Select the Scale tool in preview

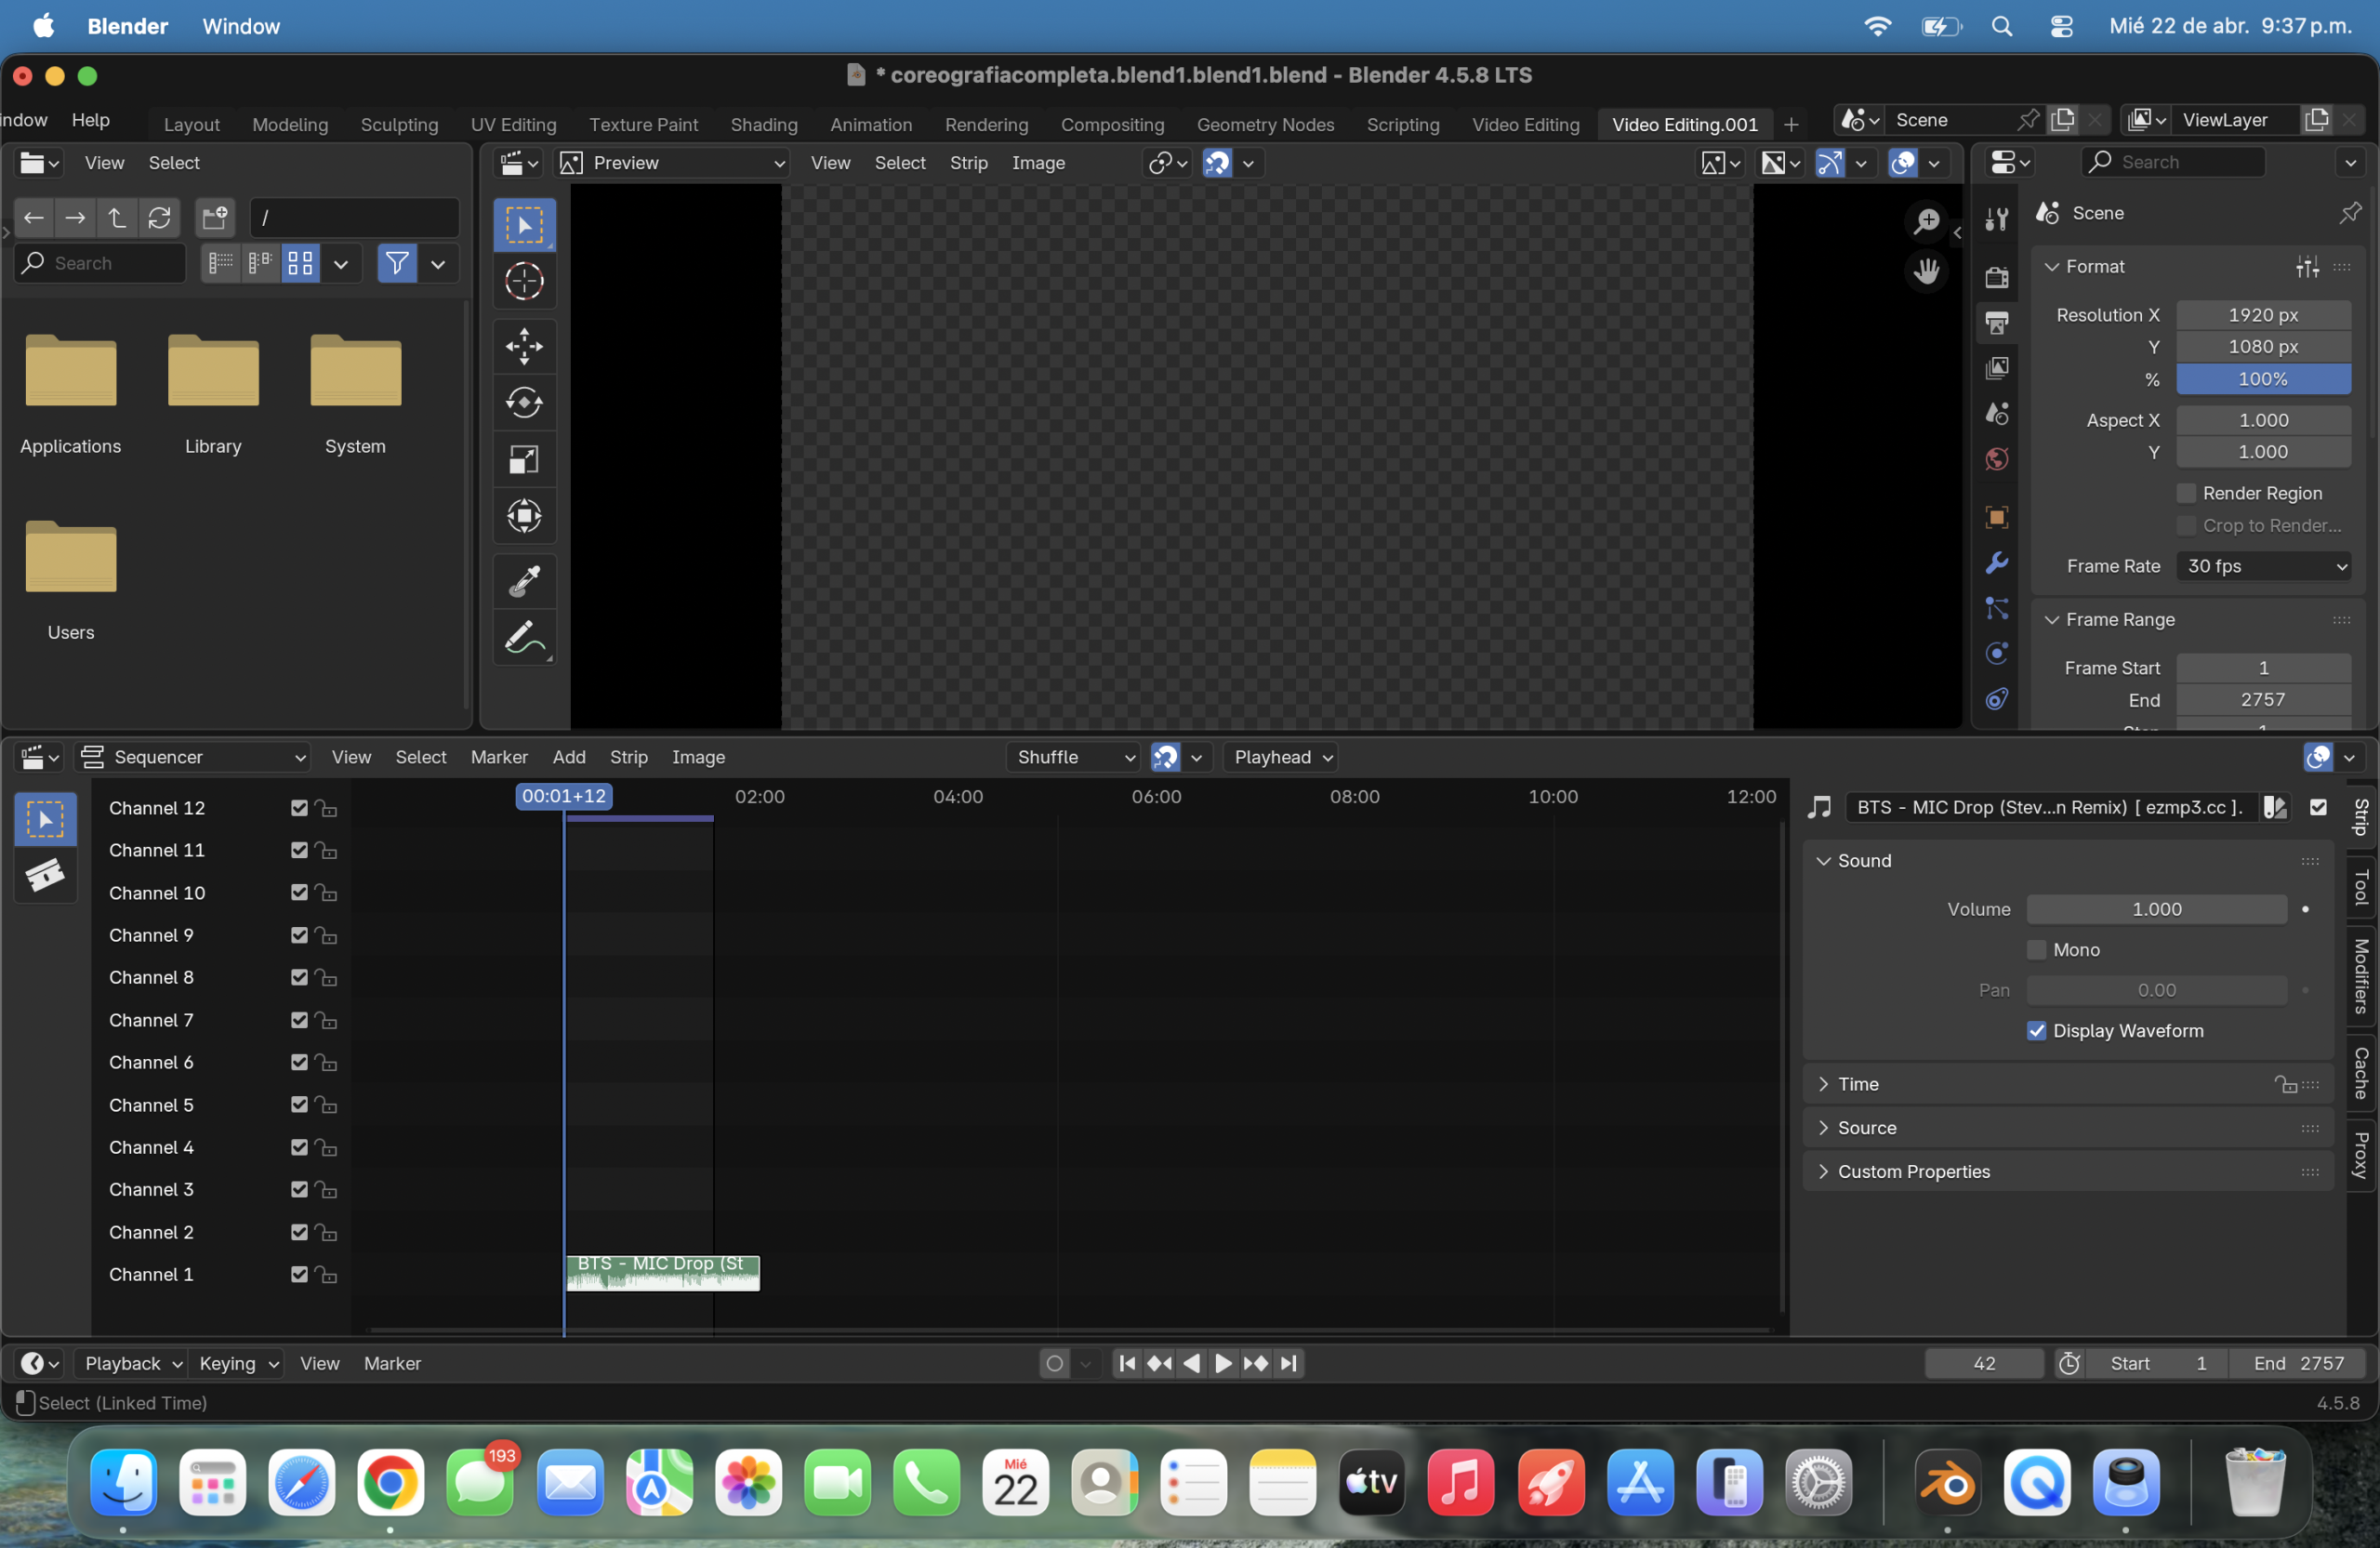pos(524,460)
